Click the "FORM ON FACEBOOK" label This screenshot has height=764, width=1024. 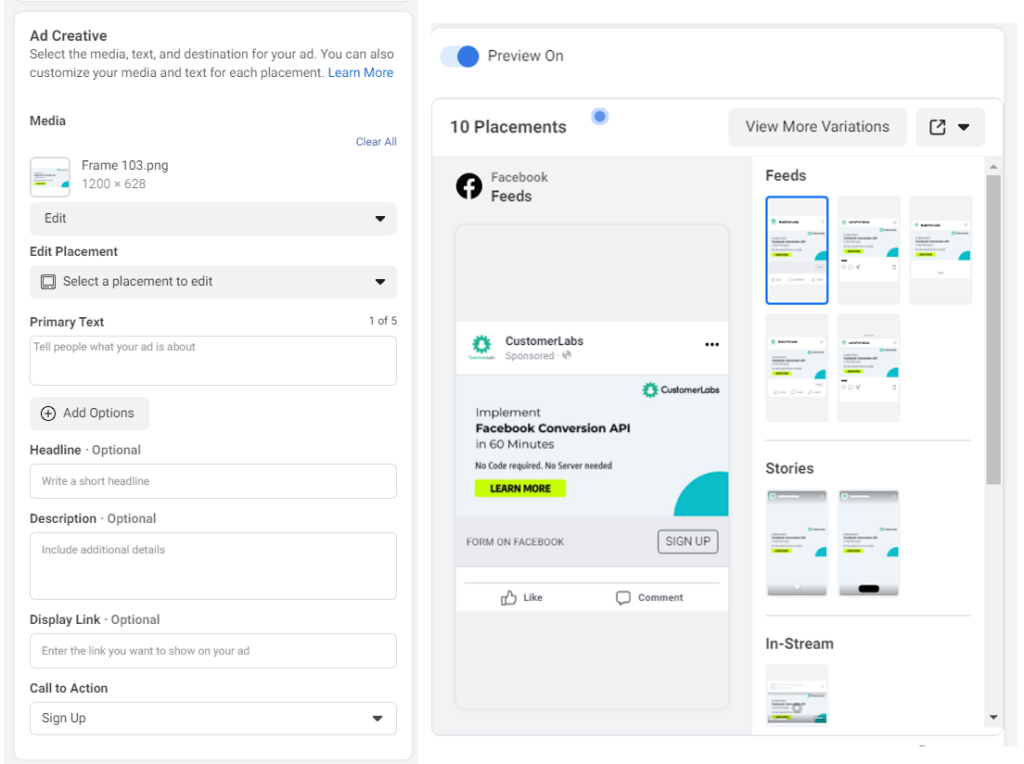pyautogui.click(x=515, y=542)
